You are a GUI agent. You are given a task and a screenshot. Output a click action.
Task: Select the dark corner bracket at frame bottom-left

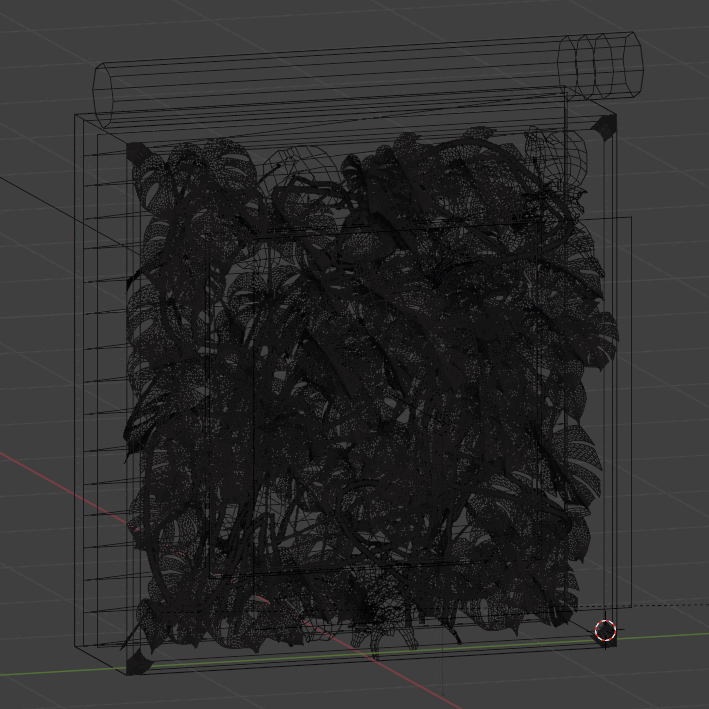point(138,662)
